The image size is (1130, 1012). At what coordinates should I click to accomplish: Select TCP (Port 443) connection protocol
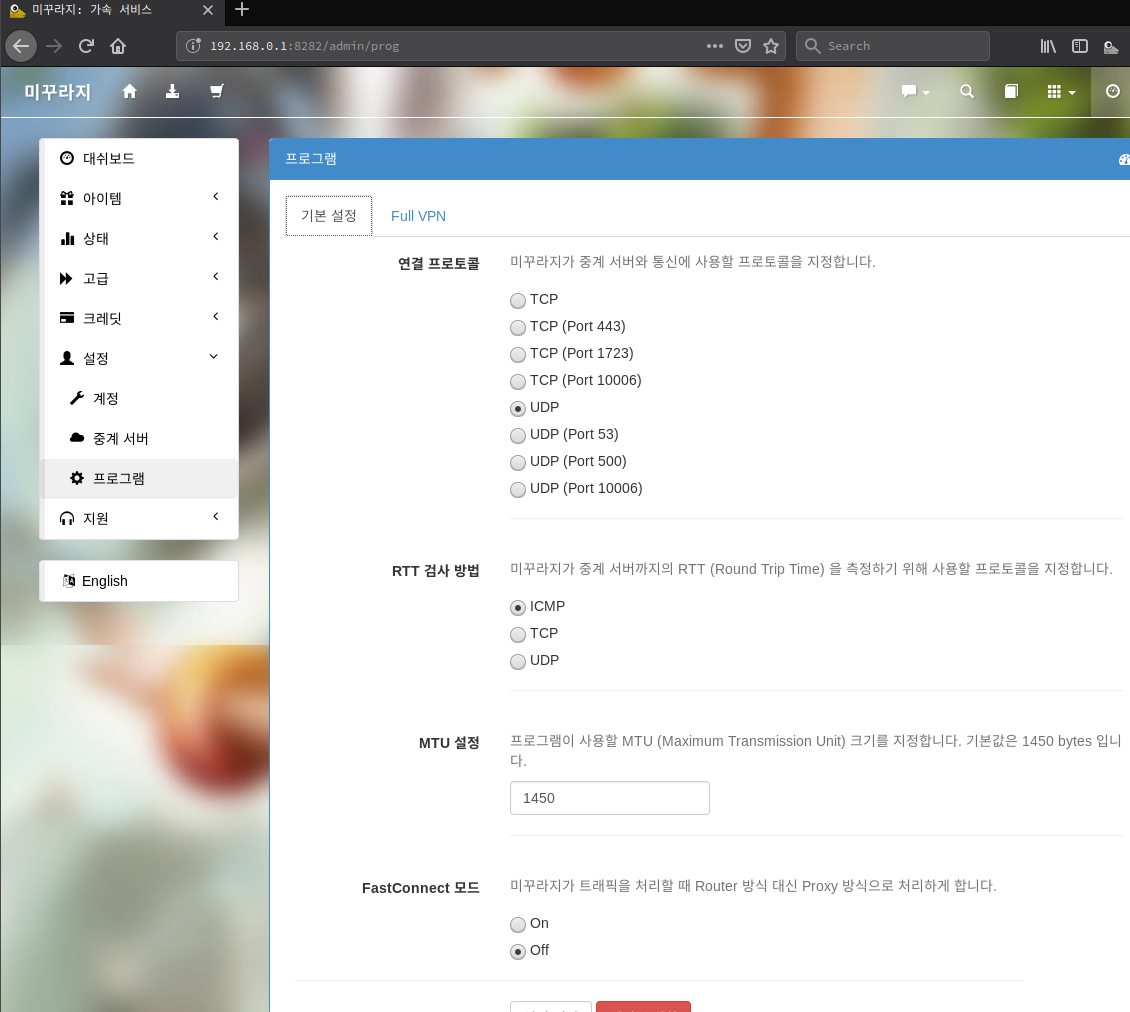(x=518, y=327)
